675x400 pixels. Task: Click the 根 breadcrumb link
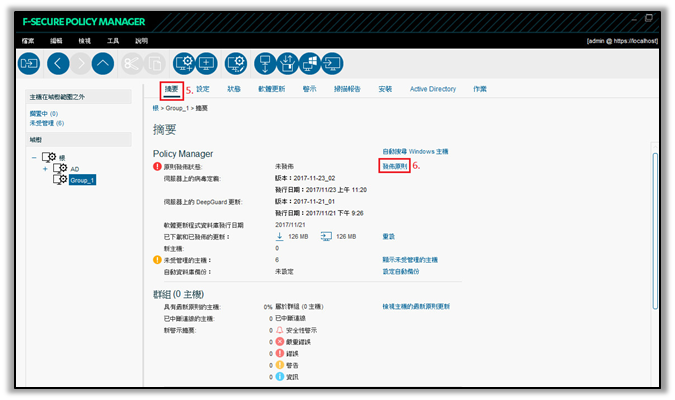pos(155,108)
